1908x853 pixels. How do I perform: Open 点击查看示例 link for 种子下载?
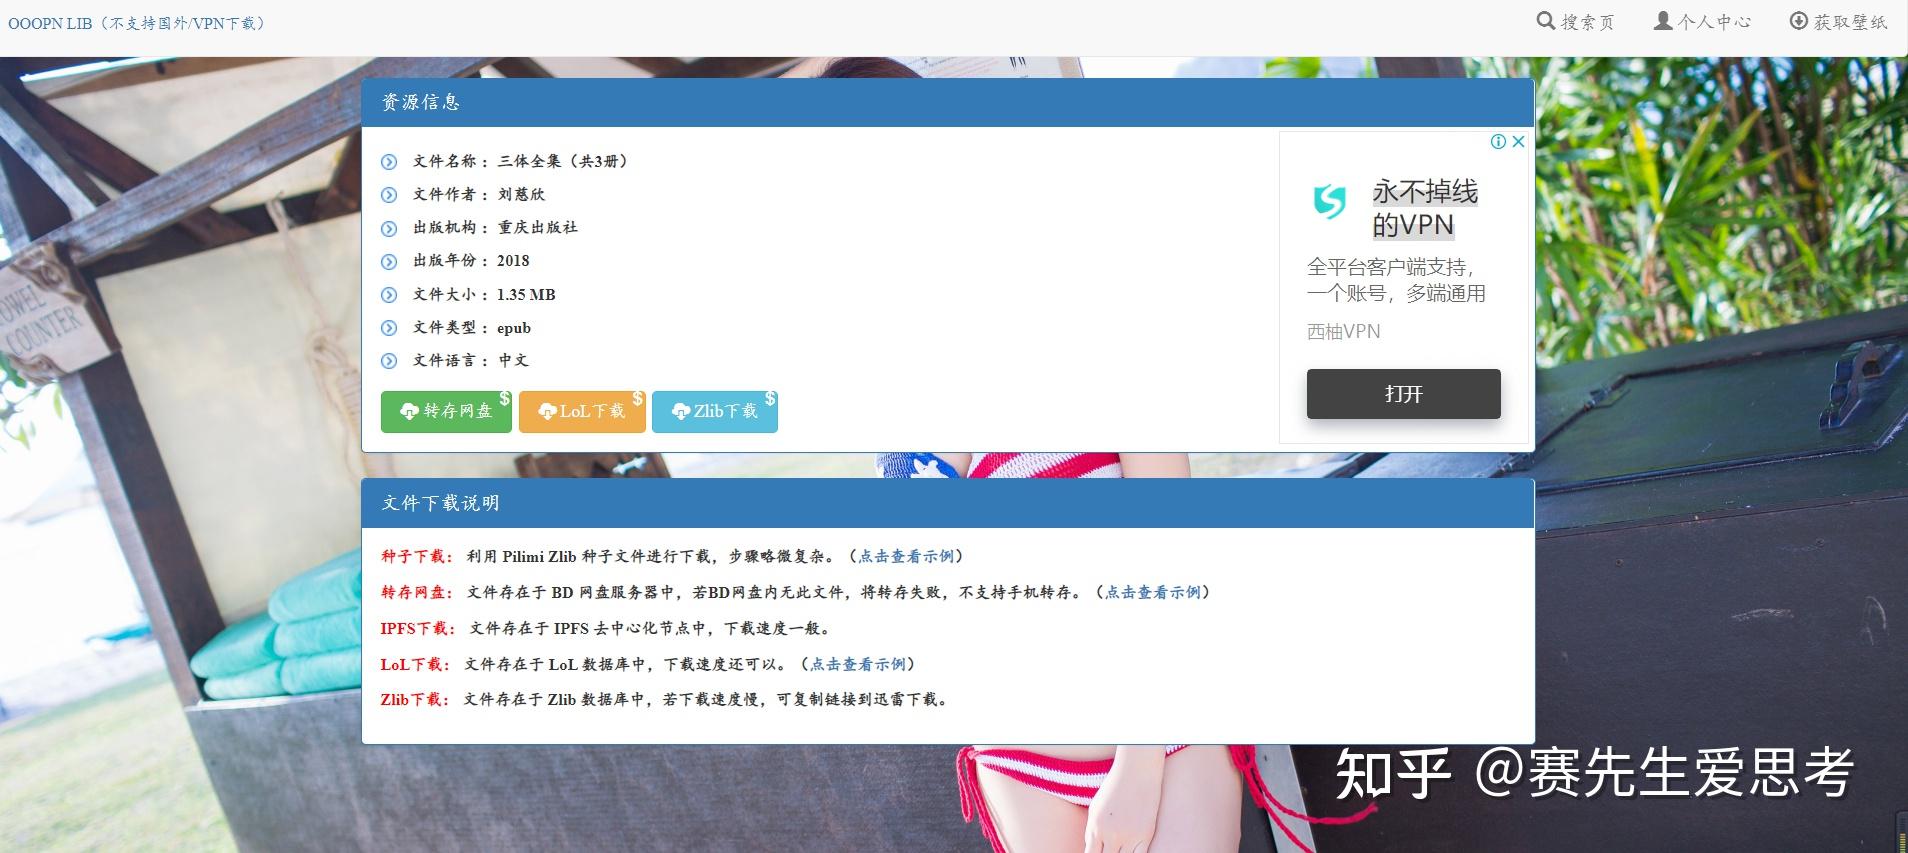pyautogui.click(x=906, y=556)
